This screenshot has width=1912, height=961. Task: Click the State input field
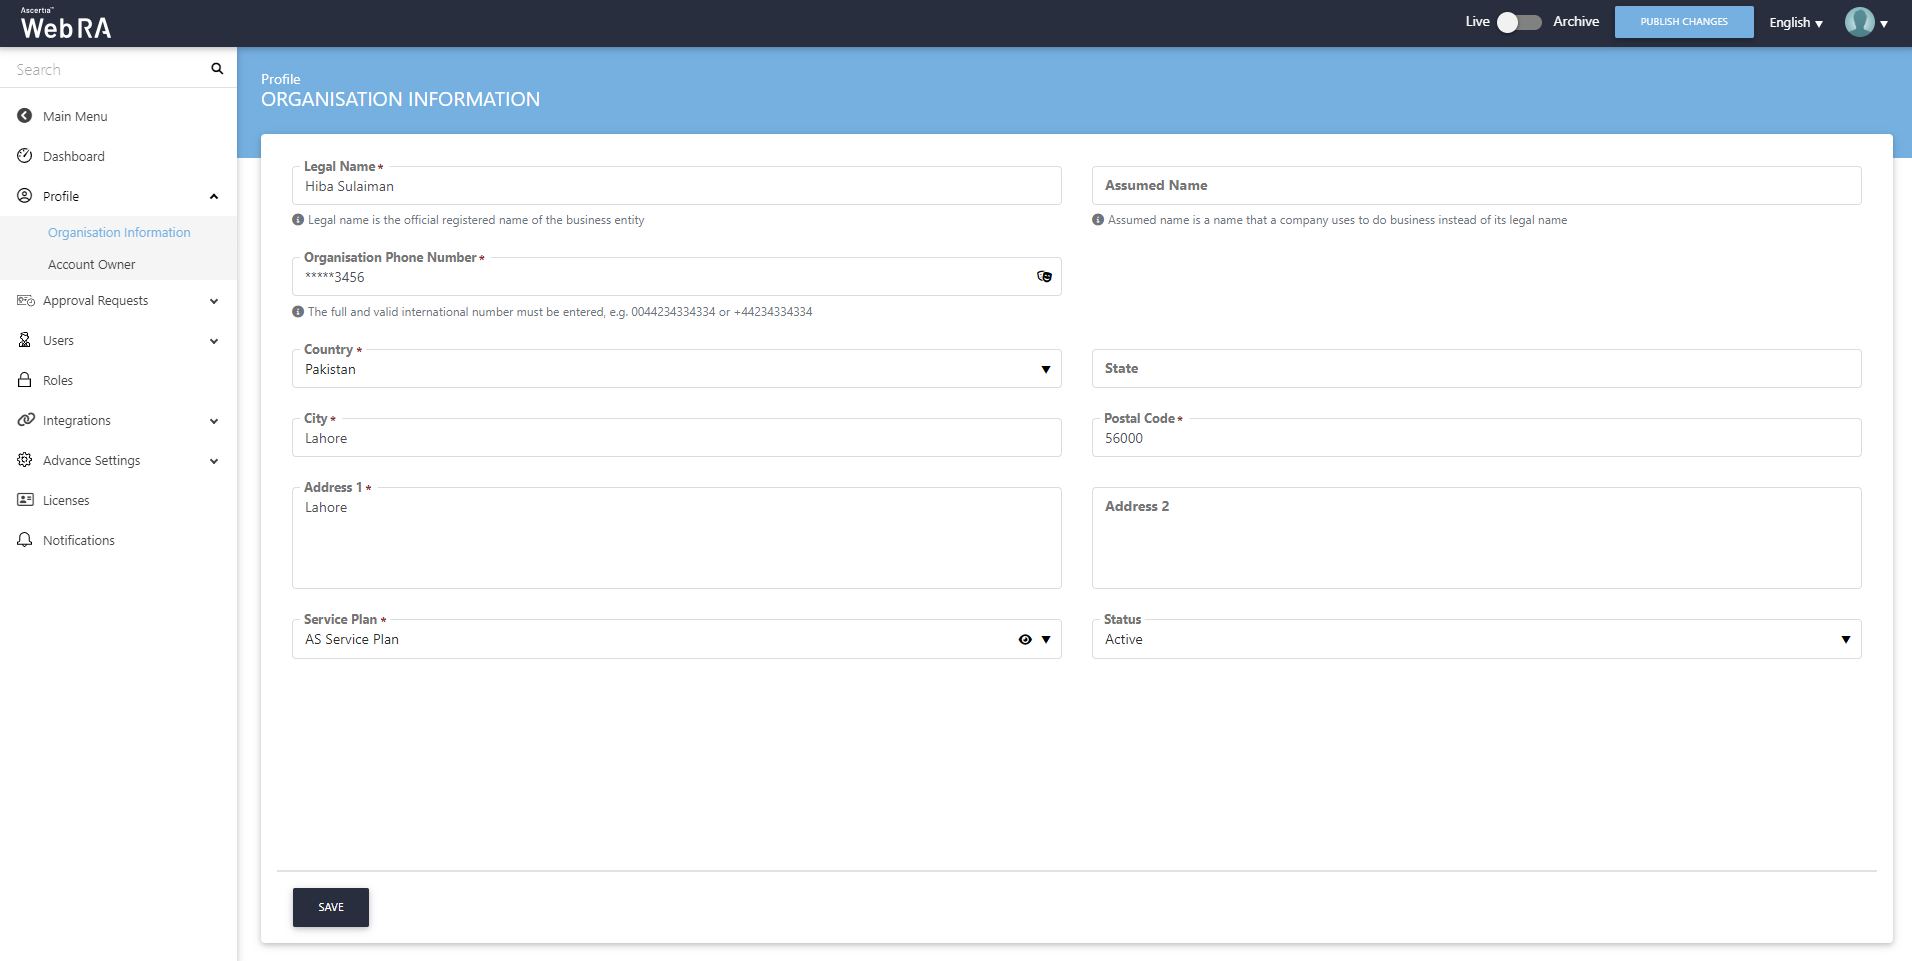tap(1477, 368)
